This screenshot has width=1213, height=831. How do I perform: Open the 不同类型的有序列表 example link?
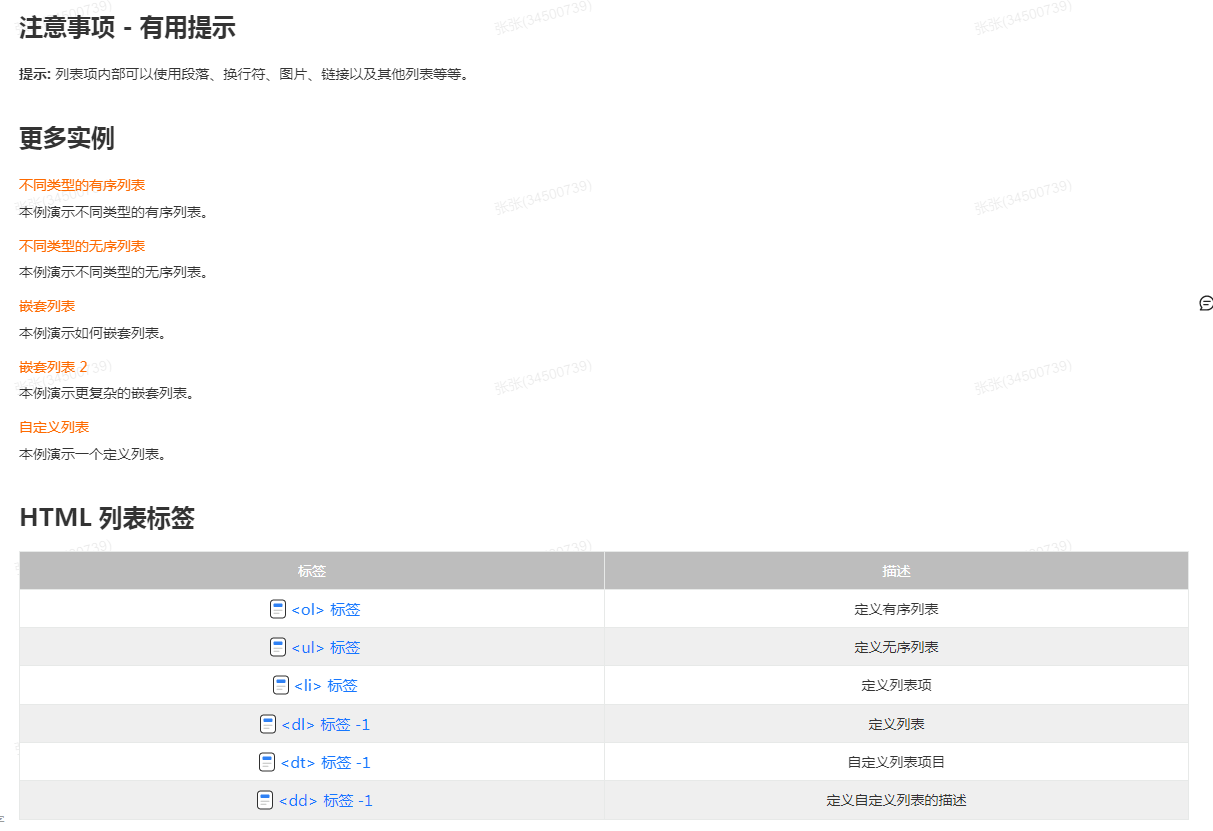coord(82,185)
